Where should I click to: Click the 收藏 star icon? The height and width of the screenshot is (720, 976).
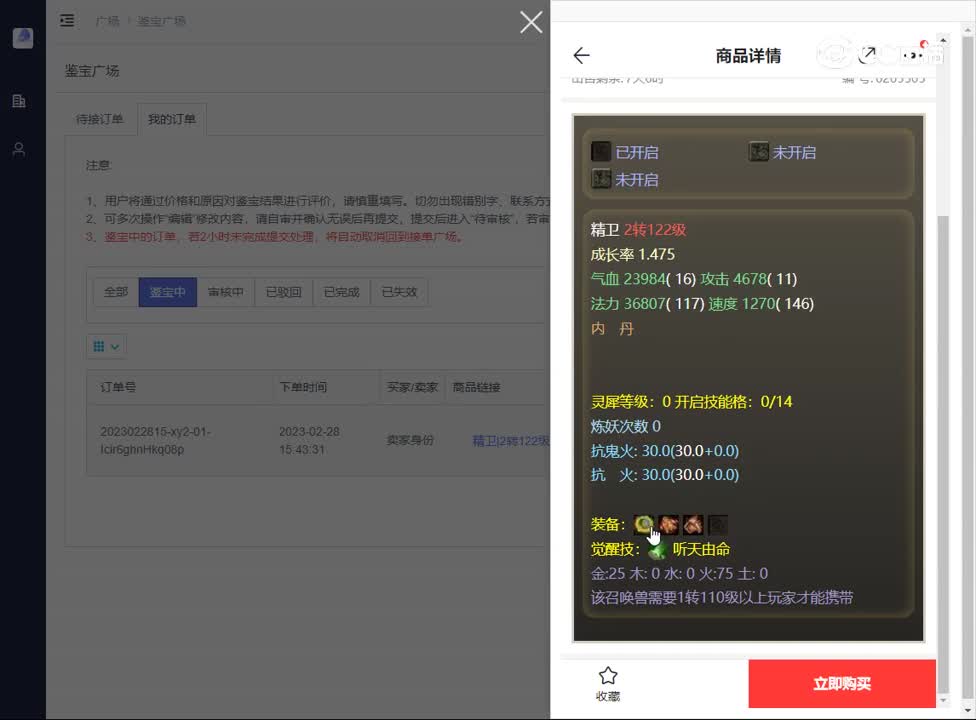(x=608, y=675)
